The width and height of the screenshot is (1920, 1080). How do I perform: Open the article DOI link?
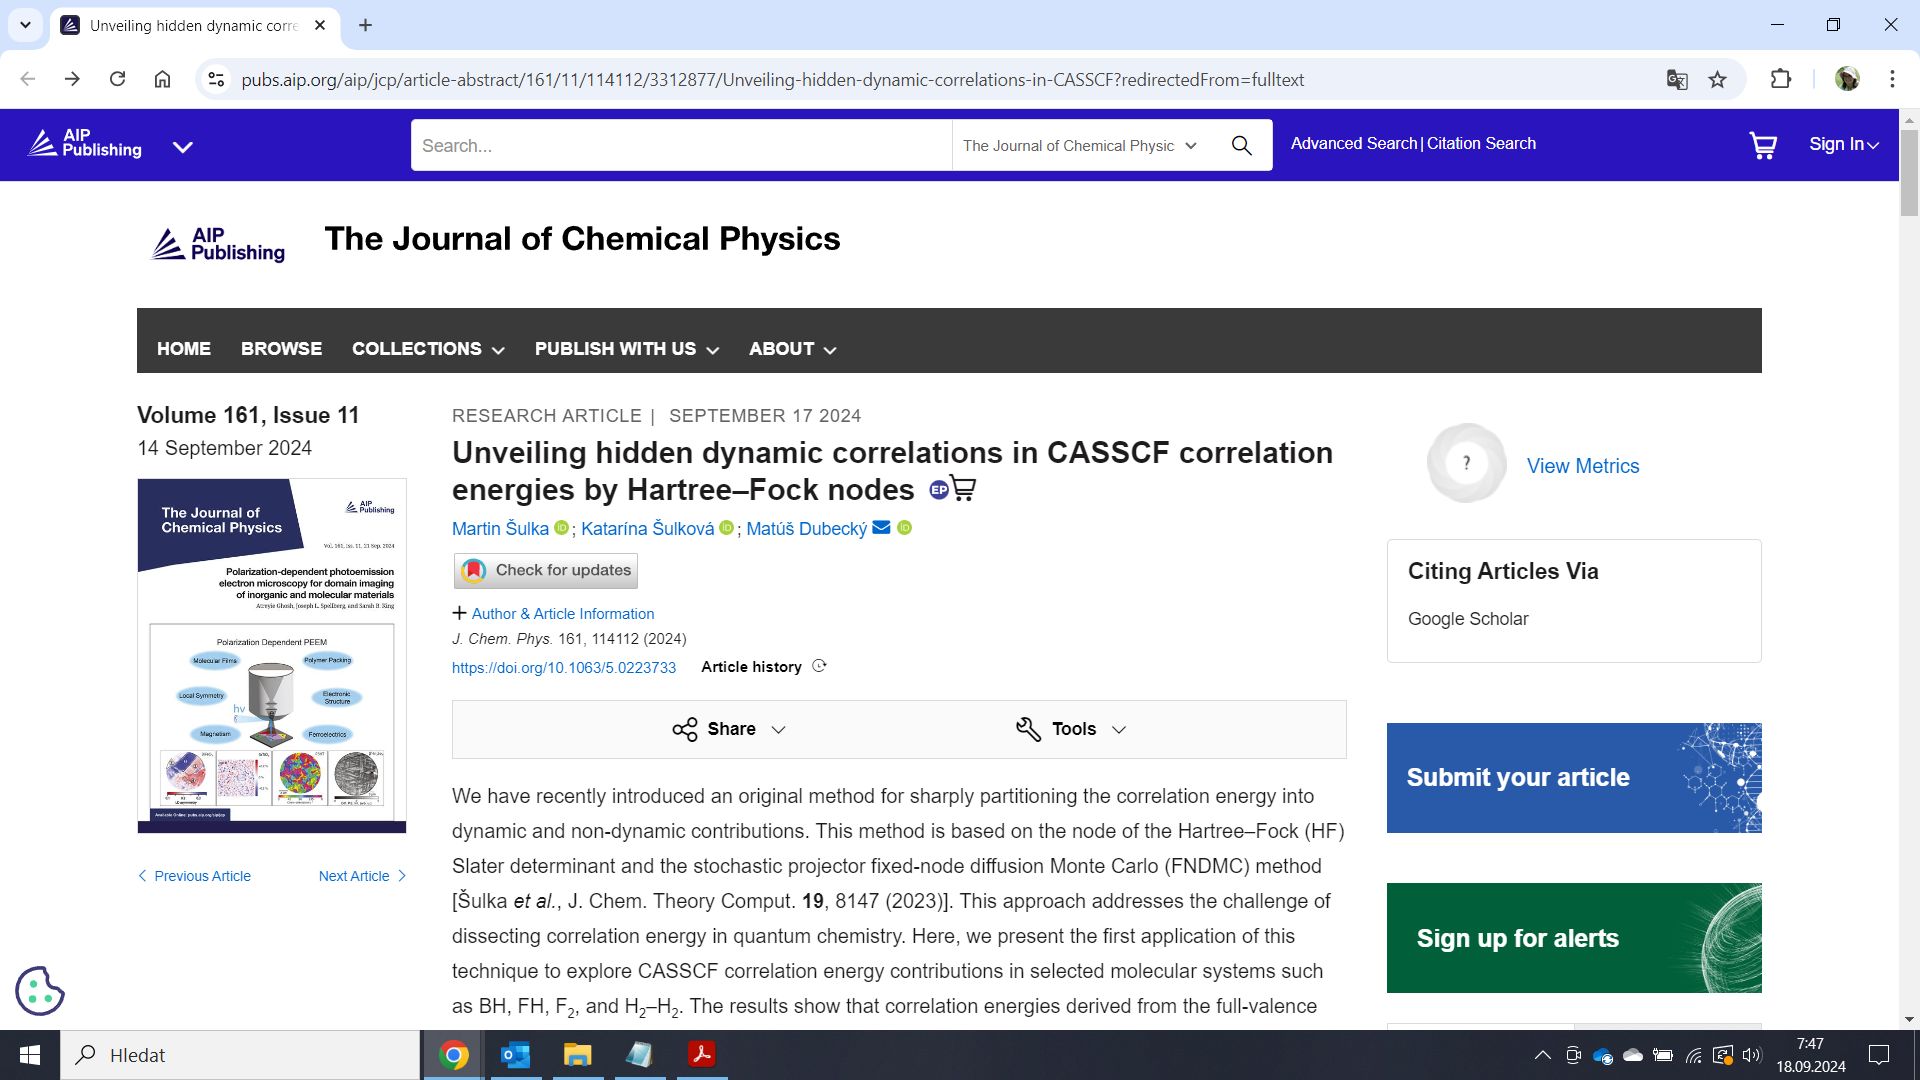(x=563, y=668)
